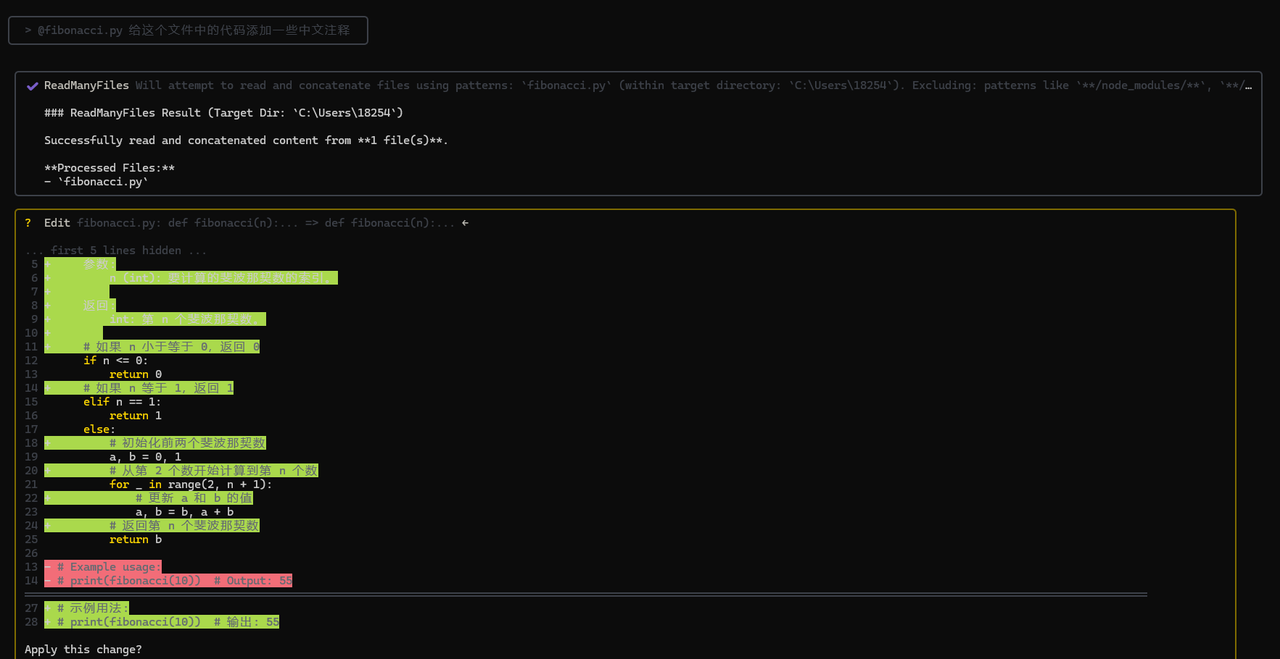Image resolution: width=1280 pixels, height=659 pixels.
Task: Click the prompt box containing @fibonacci.py
Action: click(x=188, y=30)
